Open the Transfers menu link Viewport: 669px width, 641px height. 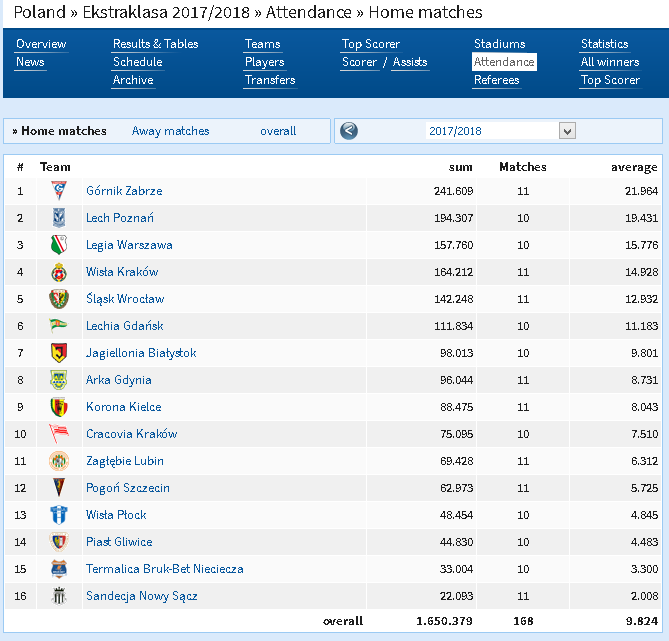270,80
